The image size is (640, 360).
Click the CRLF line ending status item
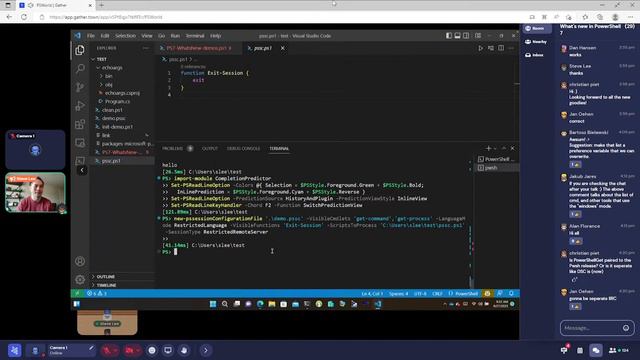pos(437,293)
